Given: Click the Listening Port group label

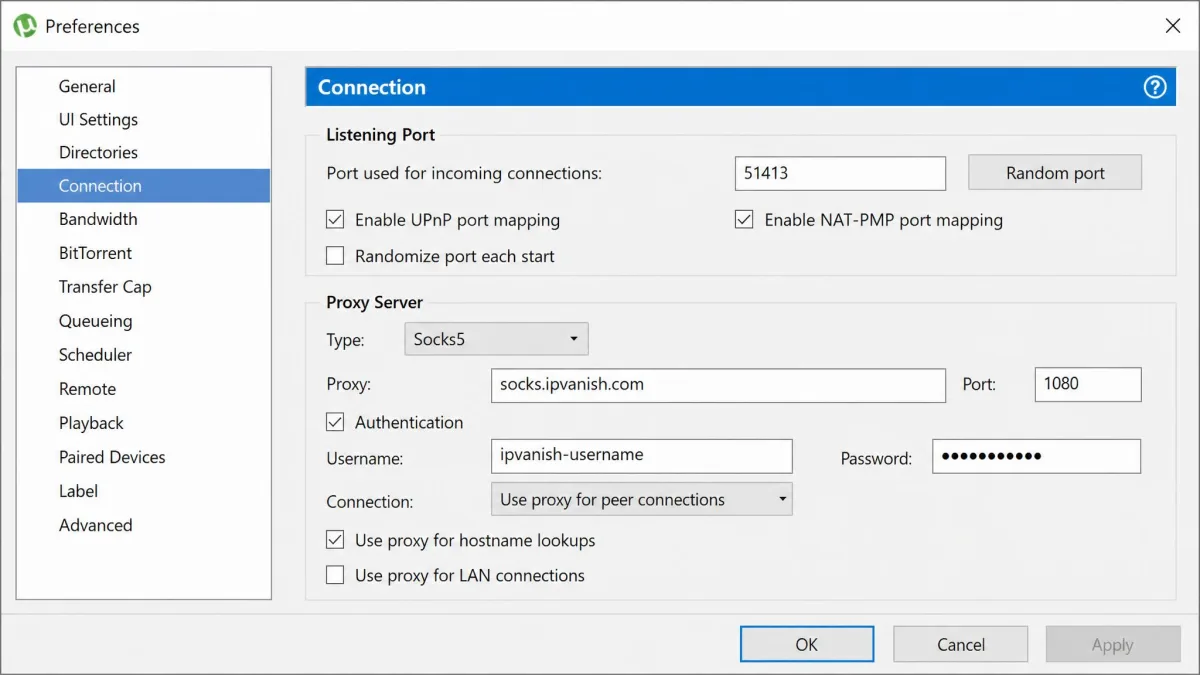Looking at the screenshot, I should pyautogui.click(x=381, y=135).
